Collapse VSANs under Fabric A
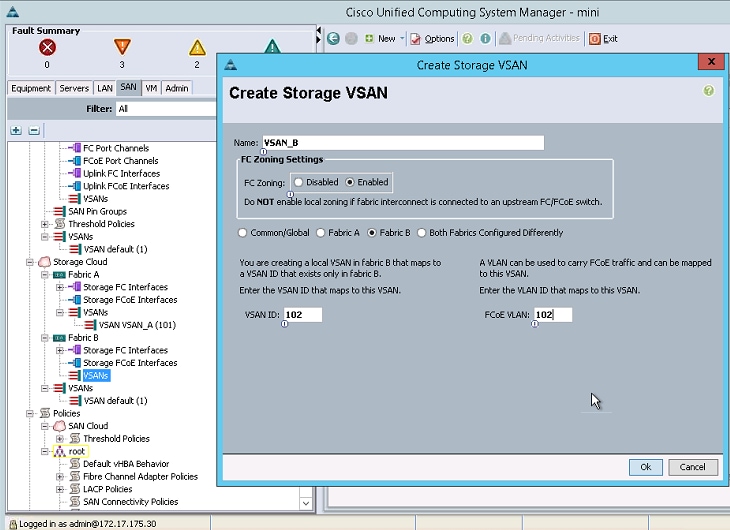The height and width of the screenshot is (530, 730). pyautogui.click(x=60, y=313)
